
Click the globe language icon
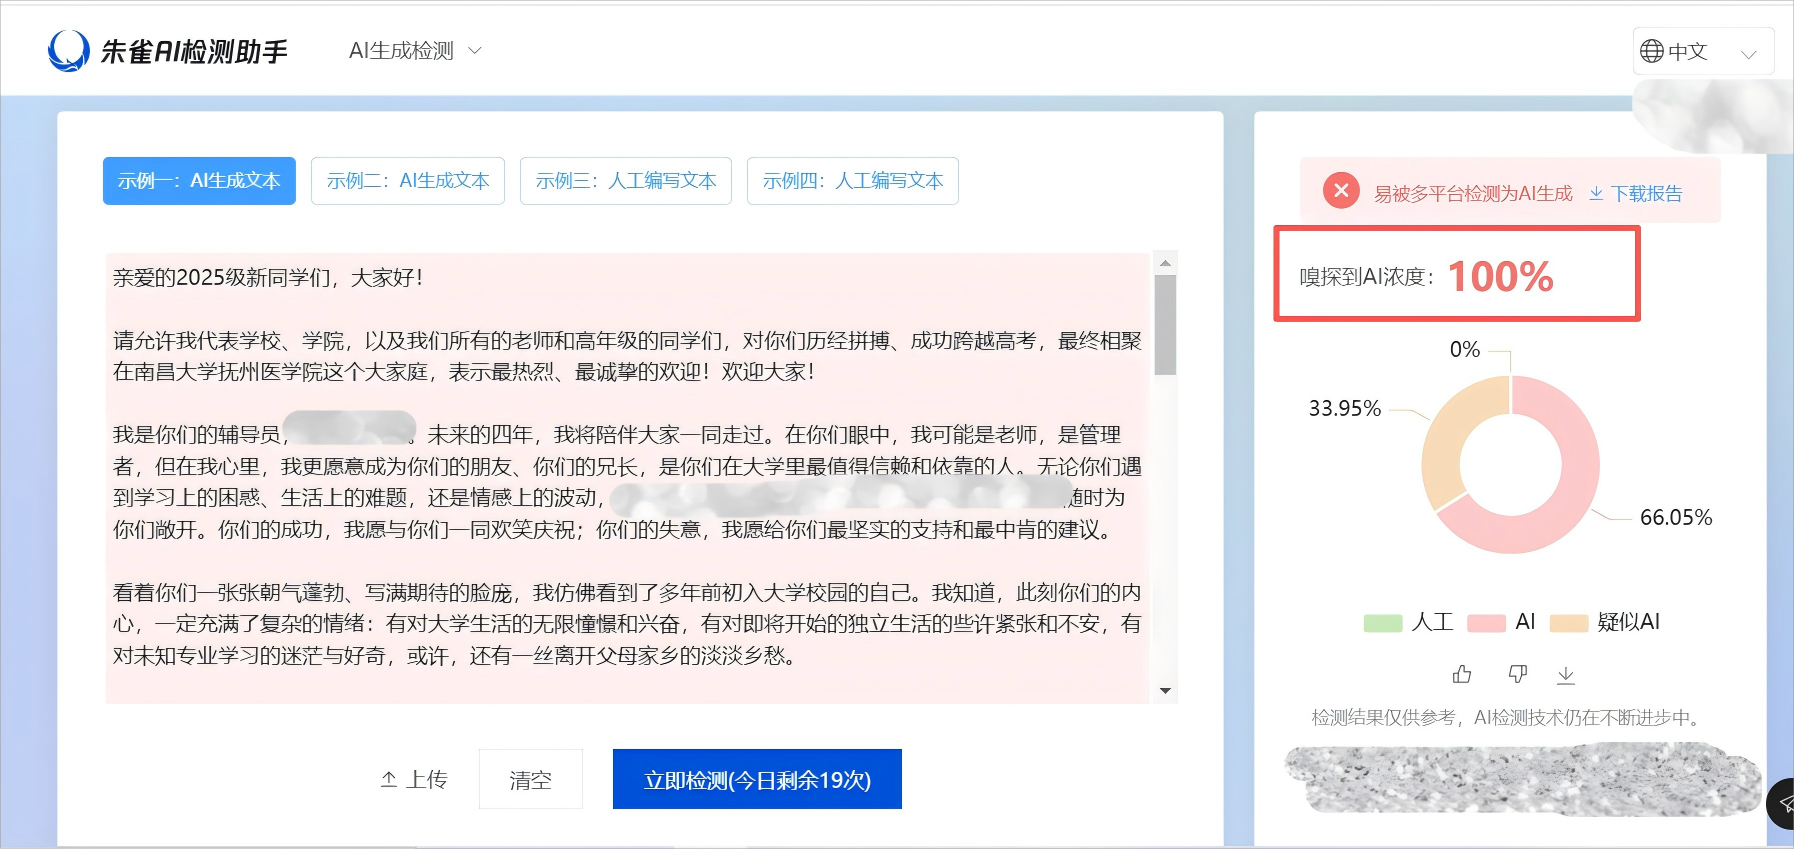click(x=1652, y=51)
